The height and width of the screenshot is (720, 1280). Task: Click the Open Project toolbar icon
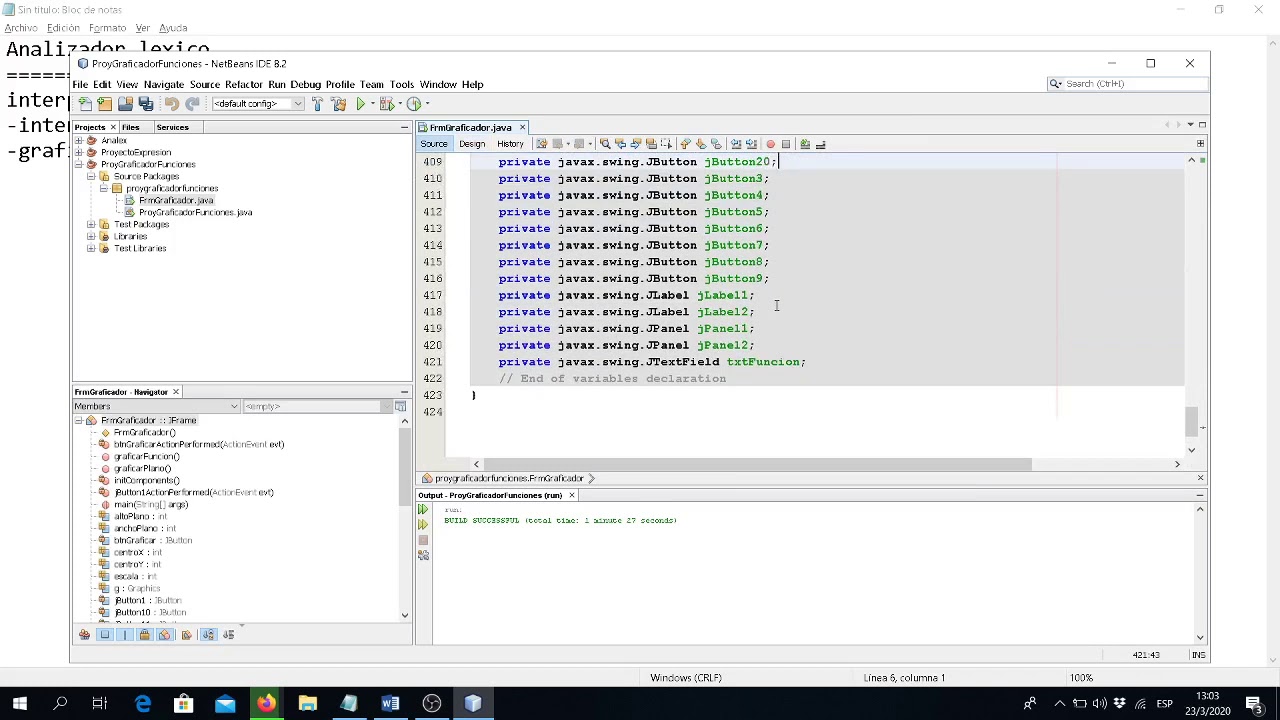pyautogui.click(x=125, y=104)
